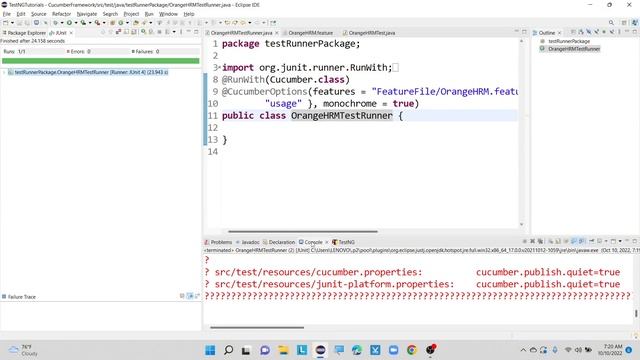The height and width of the screenshot is (360, 640).
Task: Click the editor horizontal scrollbar
Action: [303, 231]
